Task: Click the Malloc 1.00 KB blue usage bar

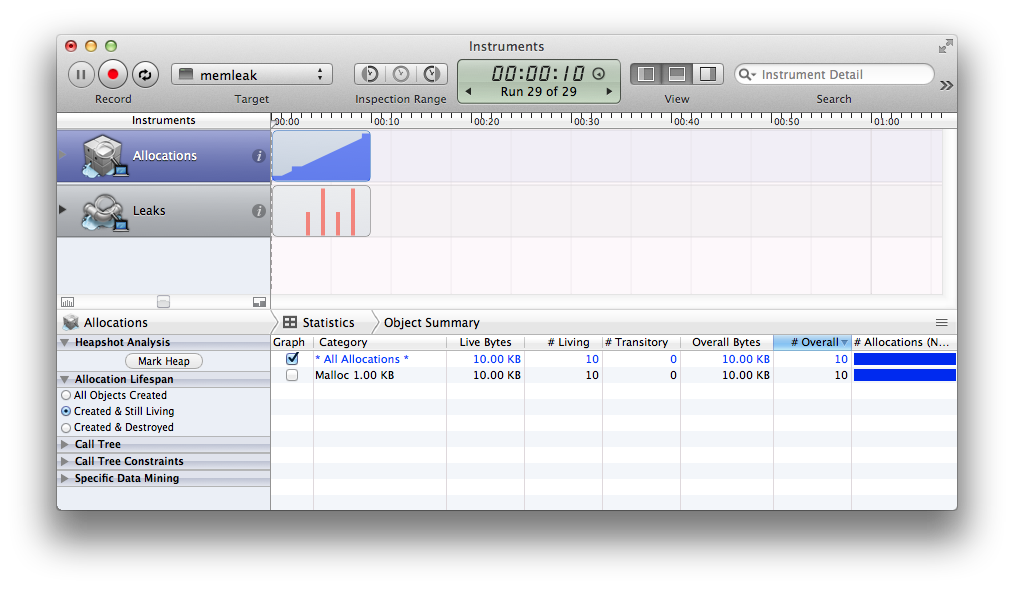Action: tap(905, 375)
